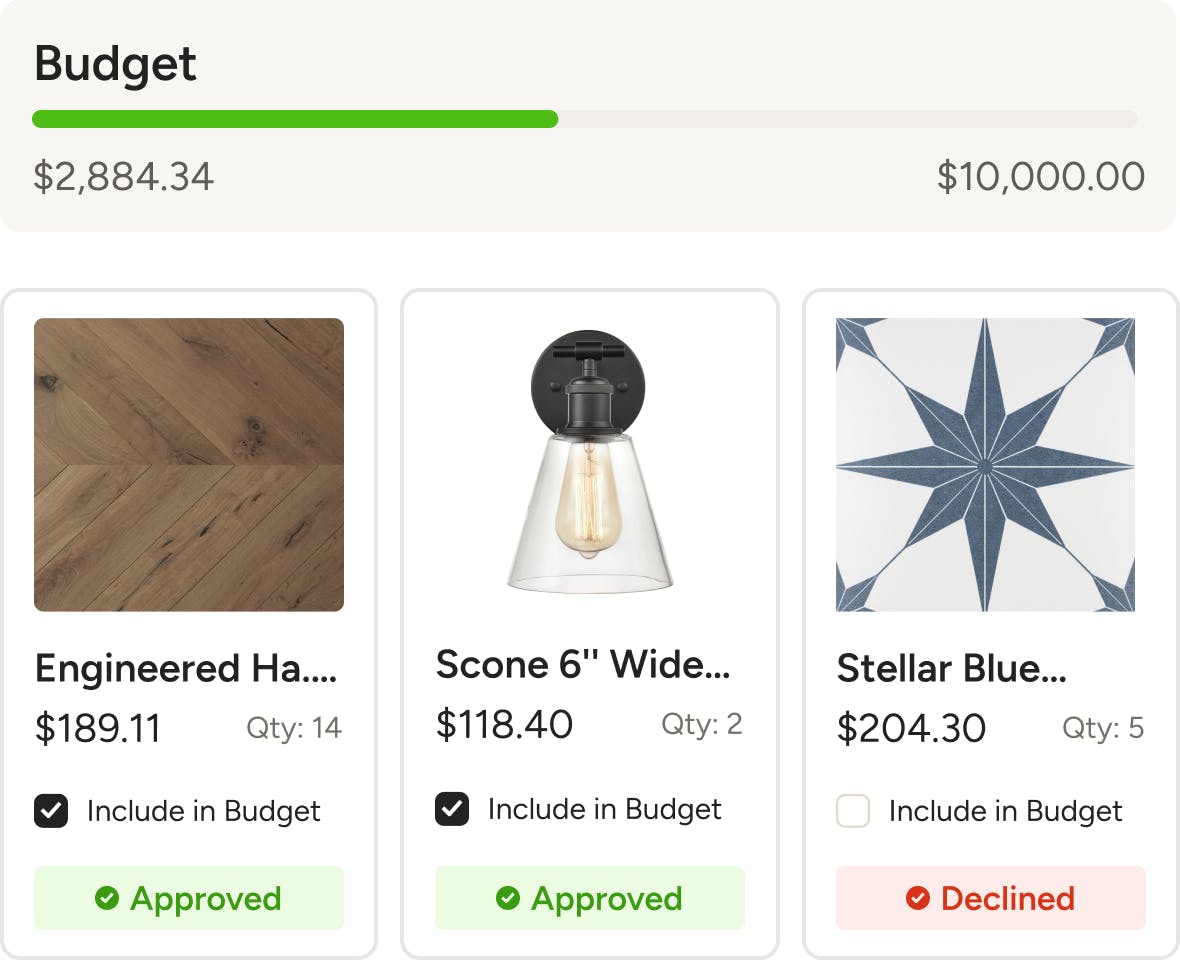
Task: Open the hardwood flooring product image
Action: (x=189, y=464)
